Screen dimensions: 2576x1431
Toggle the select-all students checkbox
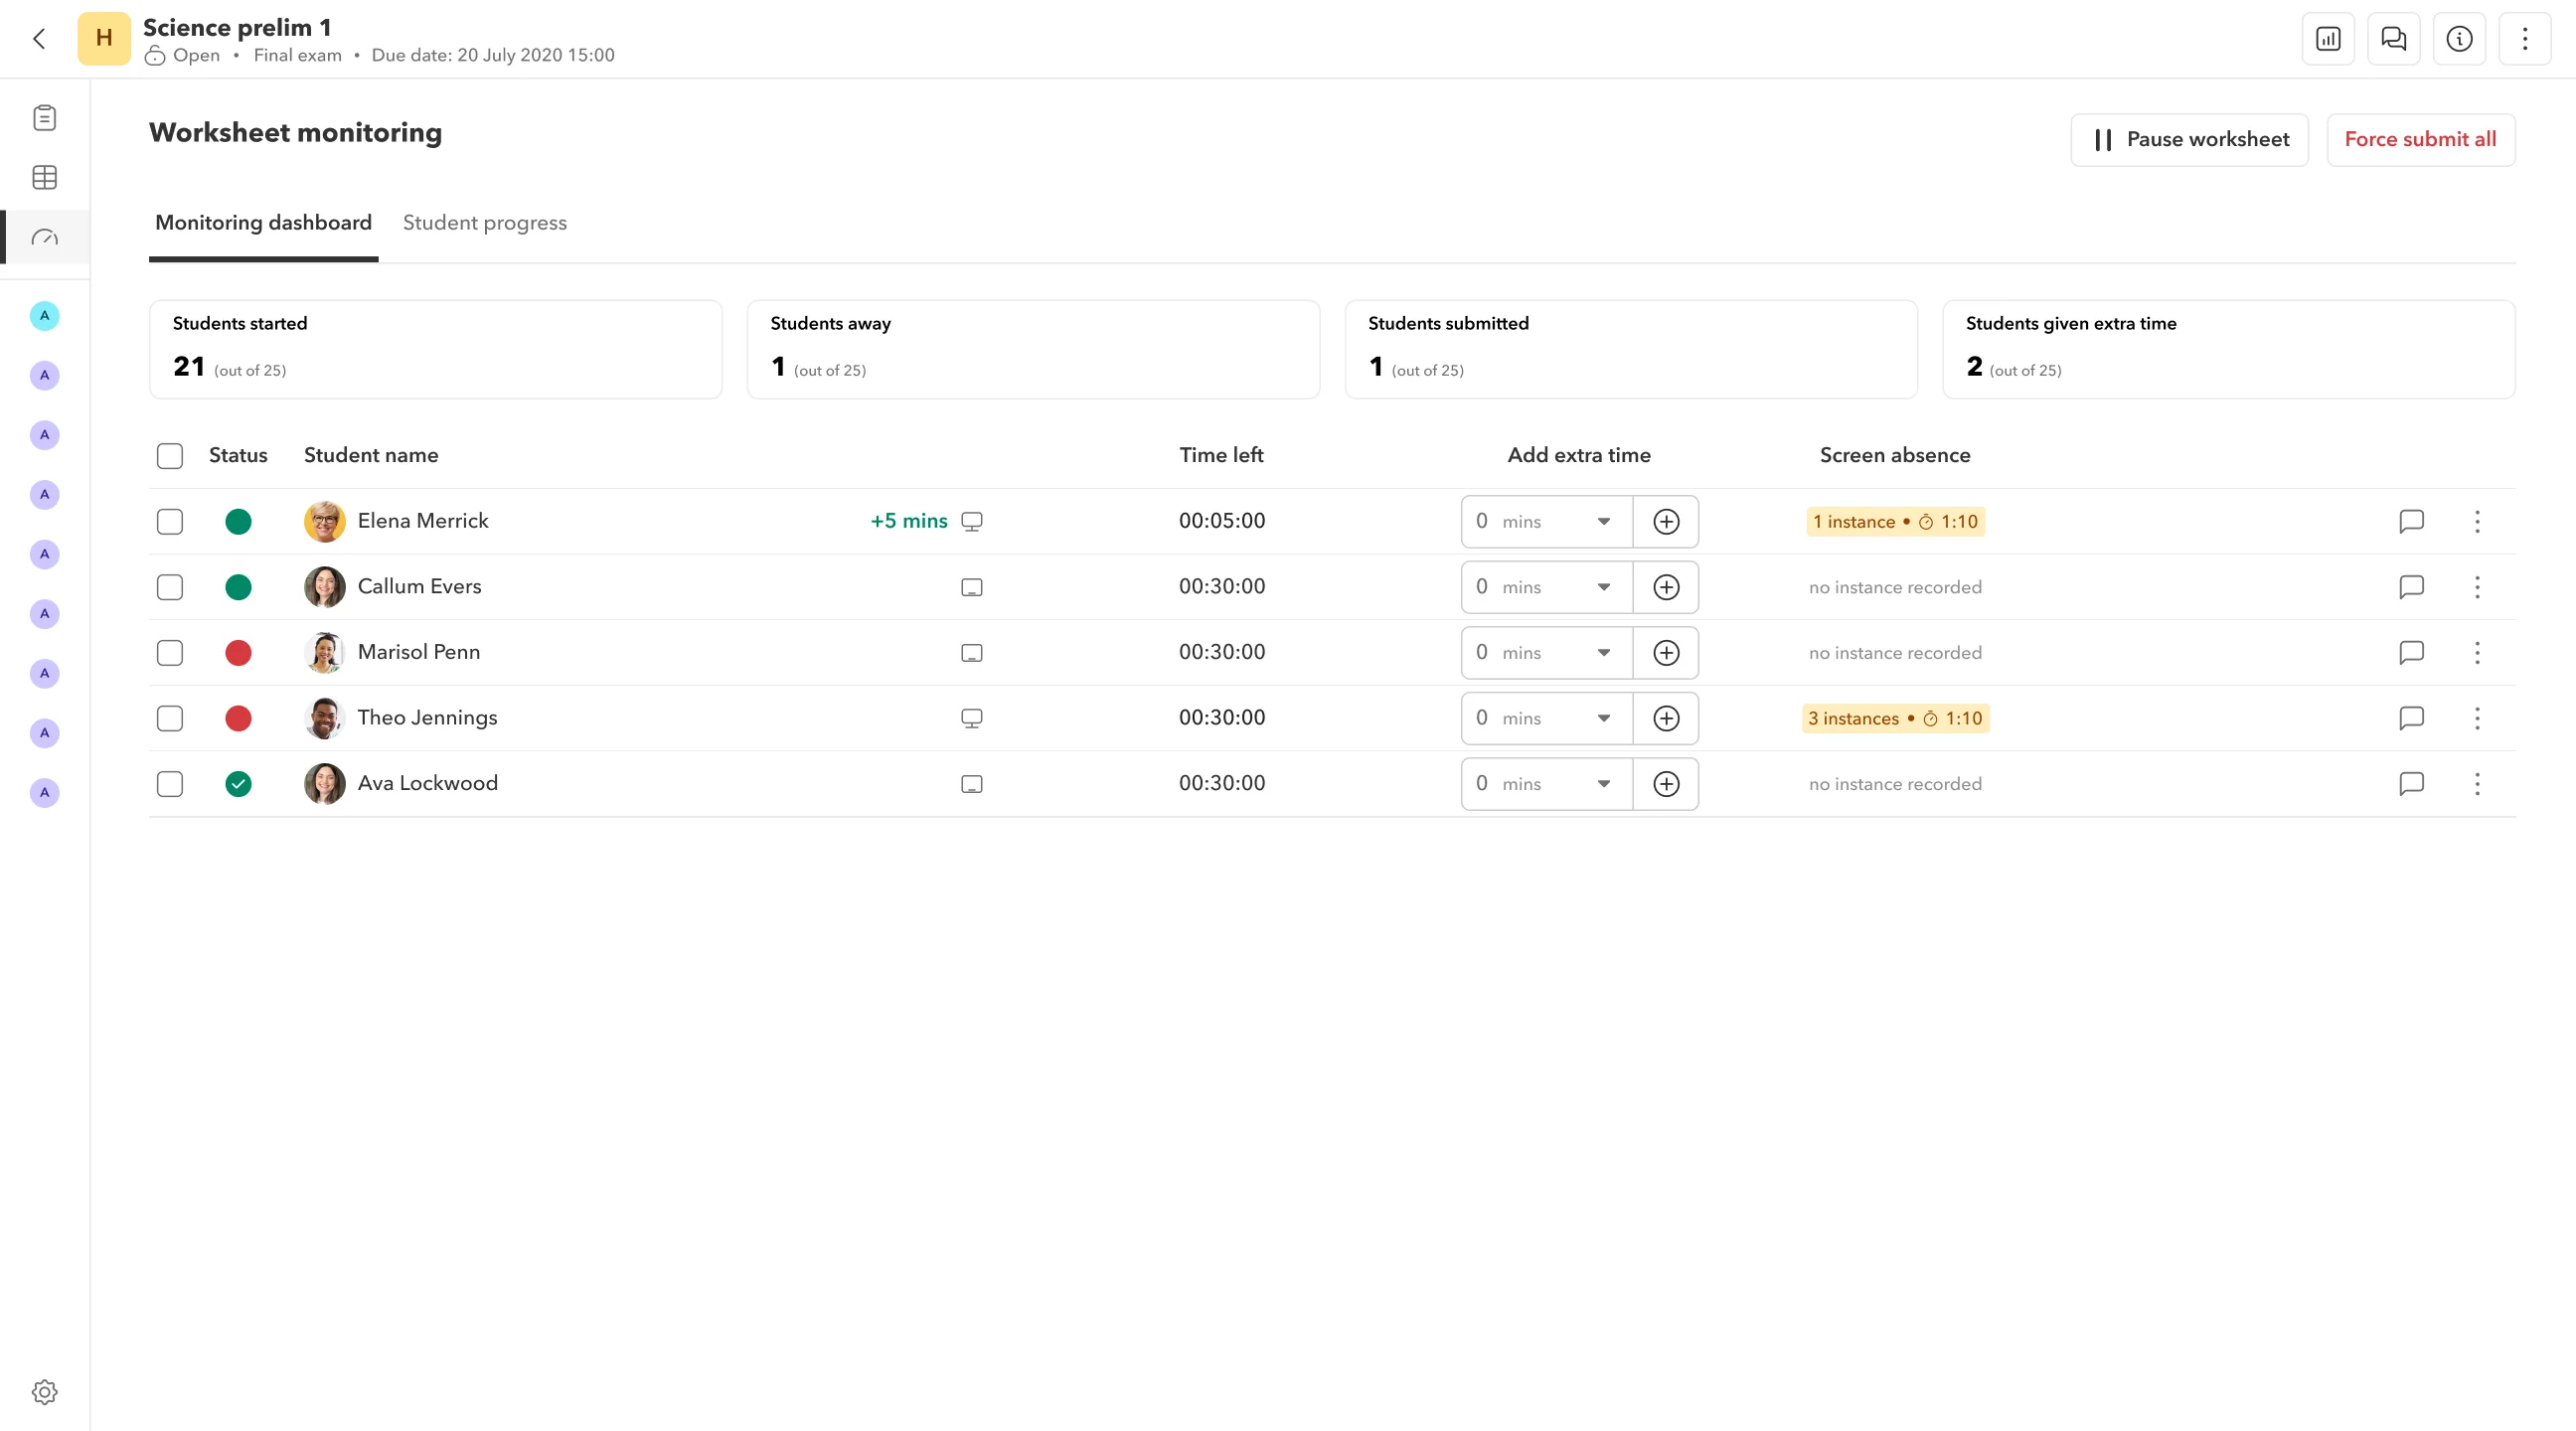click(x=170, y=456)
